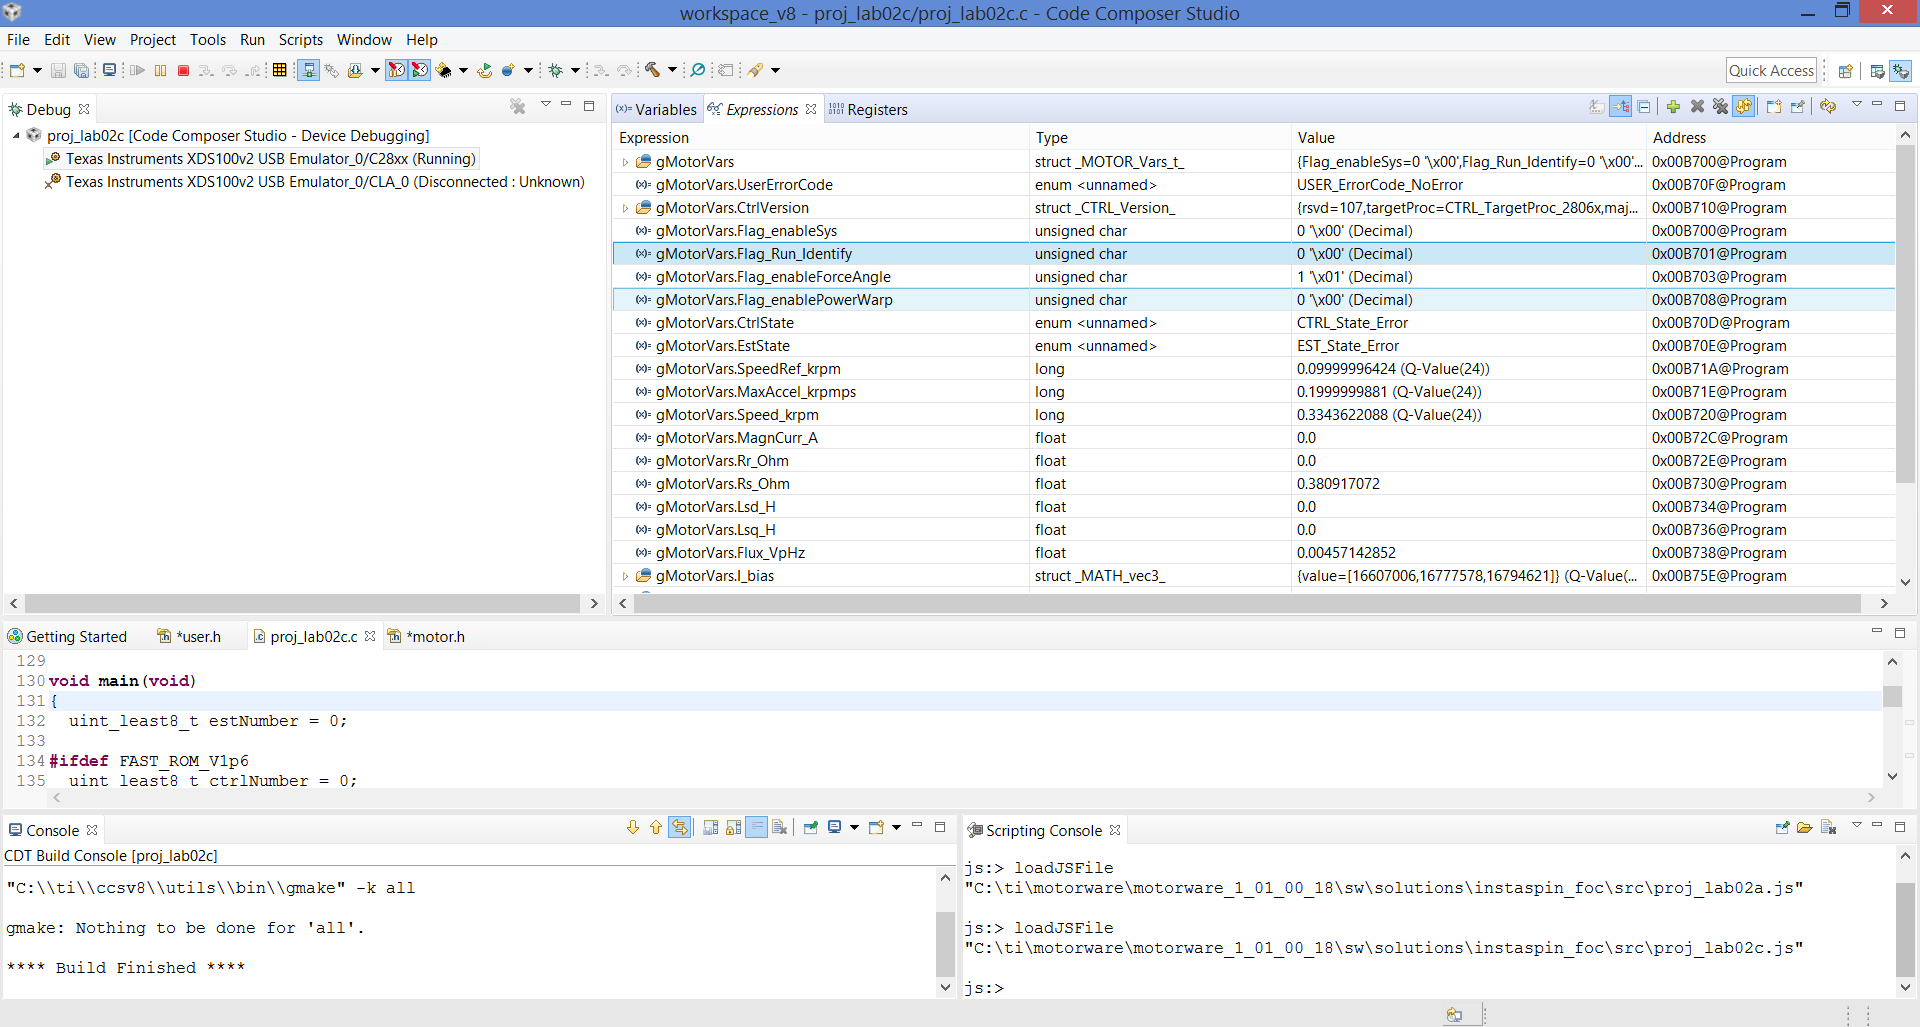Open folder icon in Scripting Console
The image size is (1920, 1027).
click(1805, 828)
